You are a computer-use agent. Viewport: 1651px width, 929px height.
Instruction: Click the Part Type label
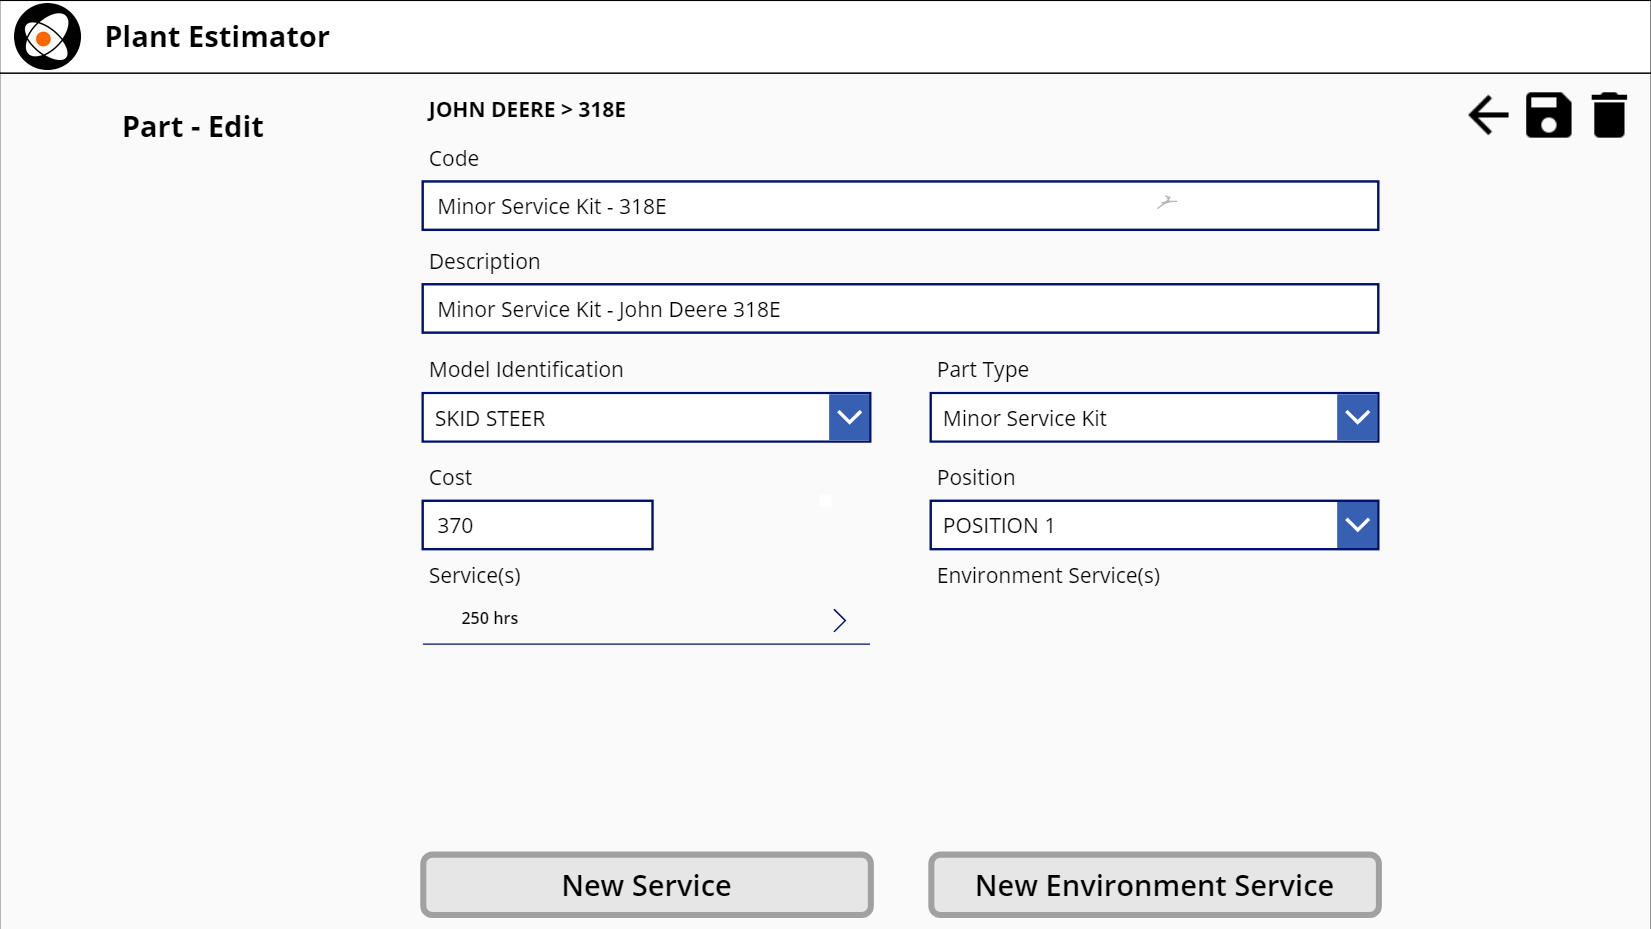click(983, 370)
